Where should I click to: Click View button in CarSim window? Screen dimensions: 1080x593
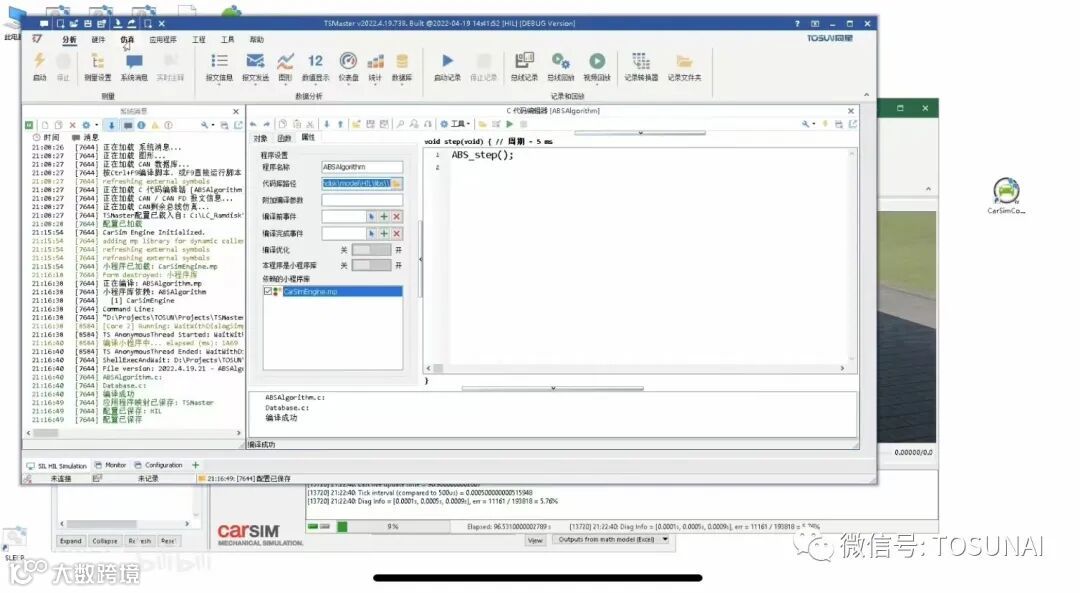click(x=535, y=541)
